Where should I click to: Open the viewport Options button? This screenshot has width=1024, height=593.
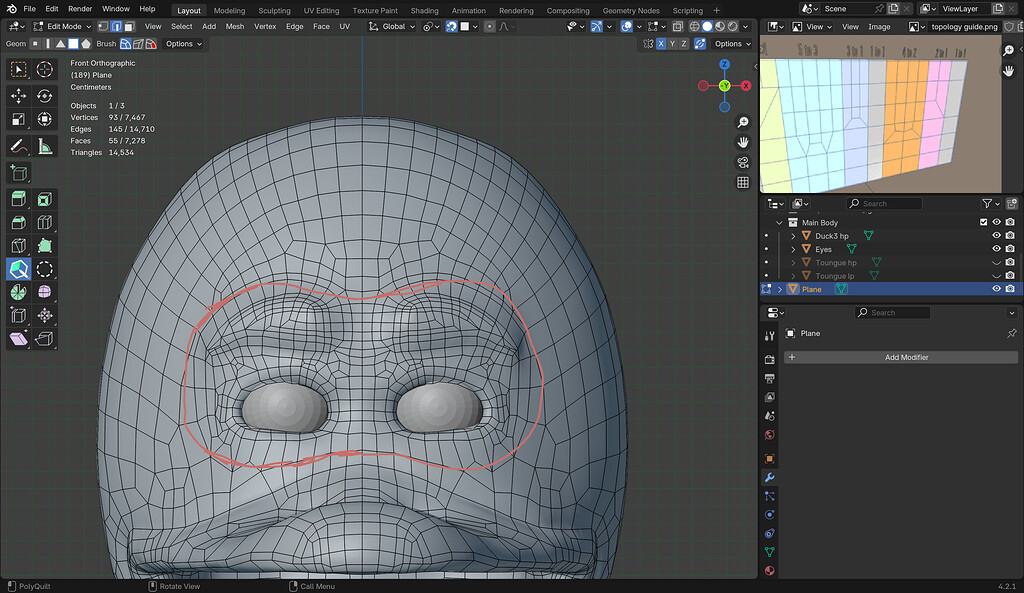[x=732, y=43]
